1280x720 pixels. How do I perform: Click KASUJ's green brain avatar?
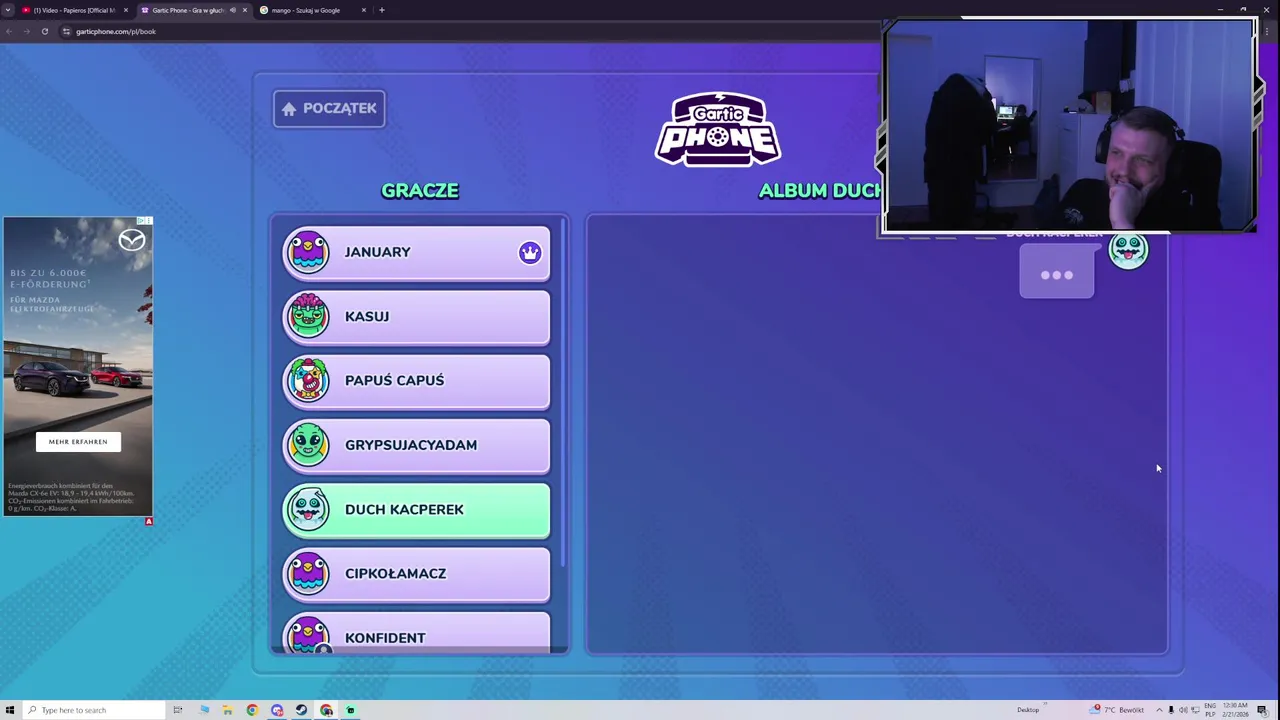308,316
